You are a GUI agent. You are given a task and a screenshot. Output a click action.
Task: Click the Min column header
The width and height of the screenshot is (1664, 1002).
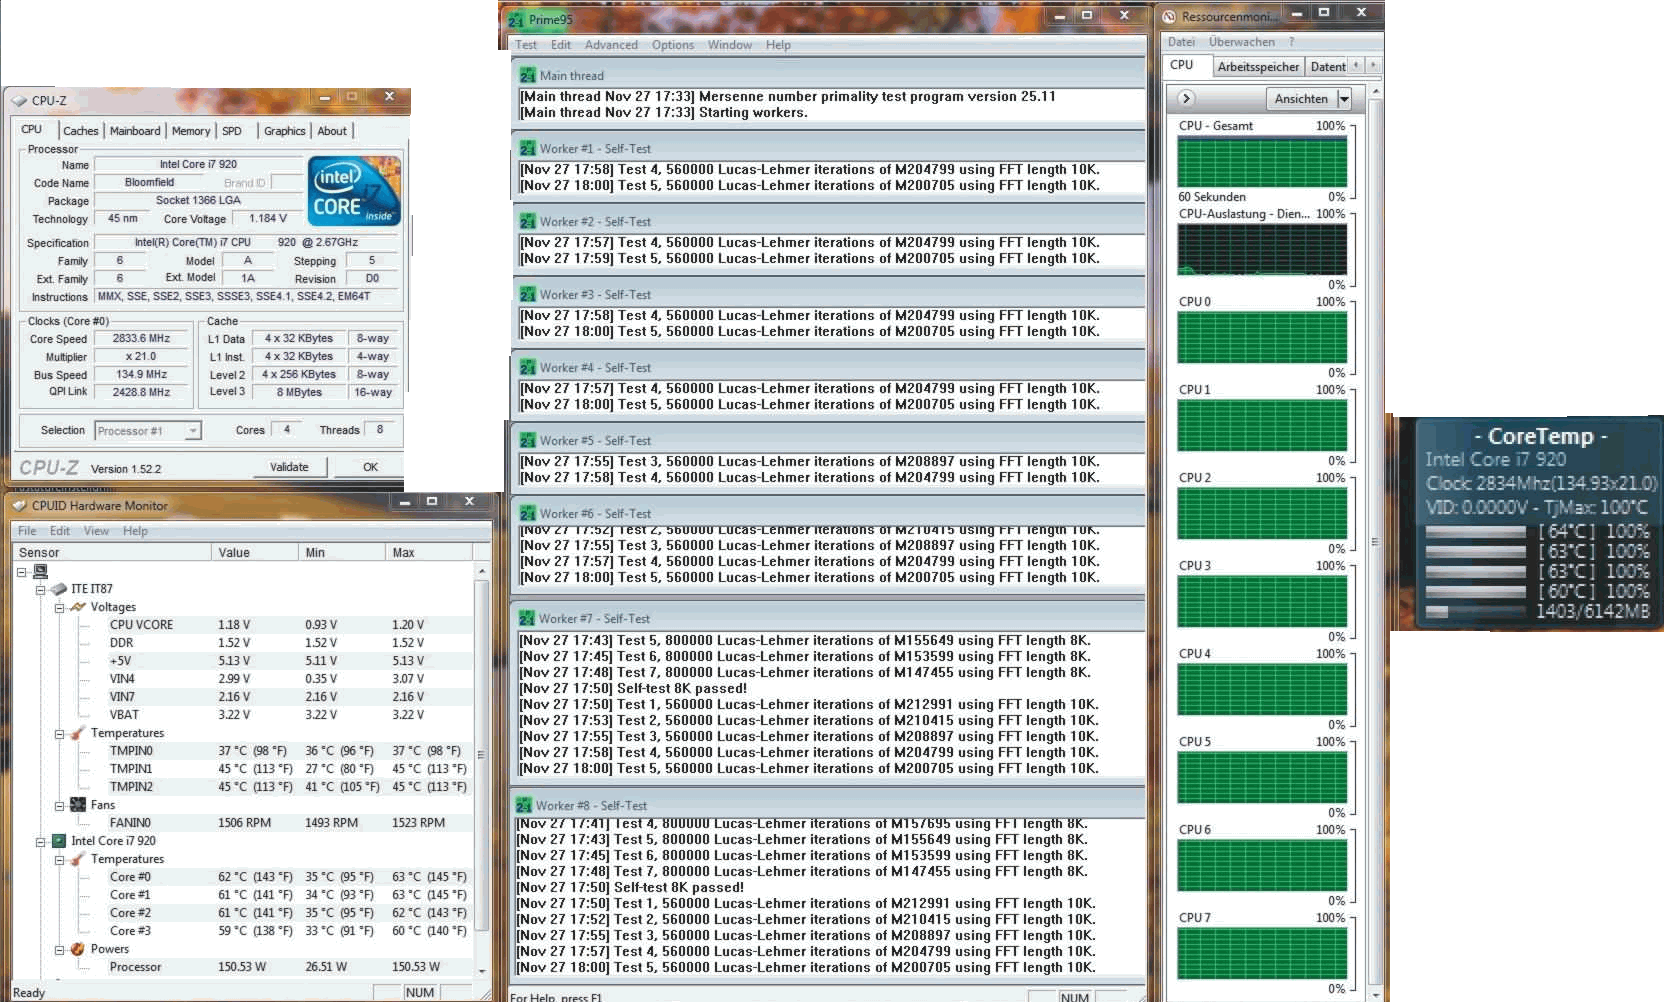pos(342,552)
